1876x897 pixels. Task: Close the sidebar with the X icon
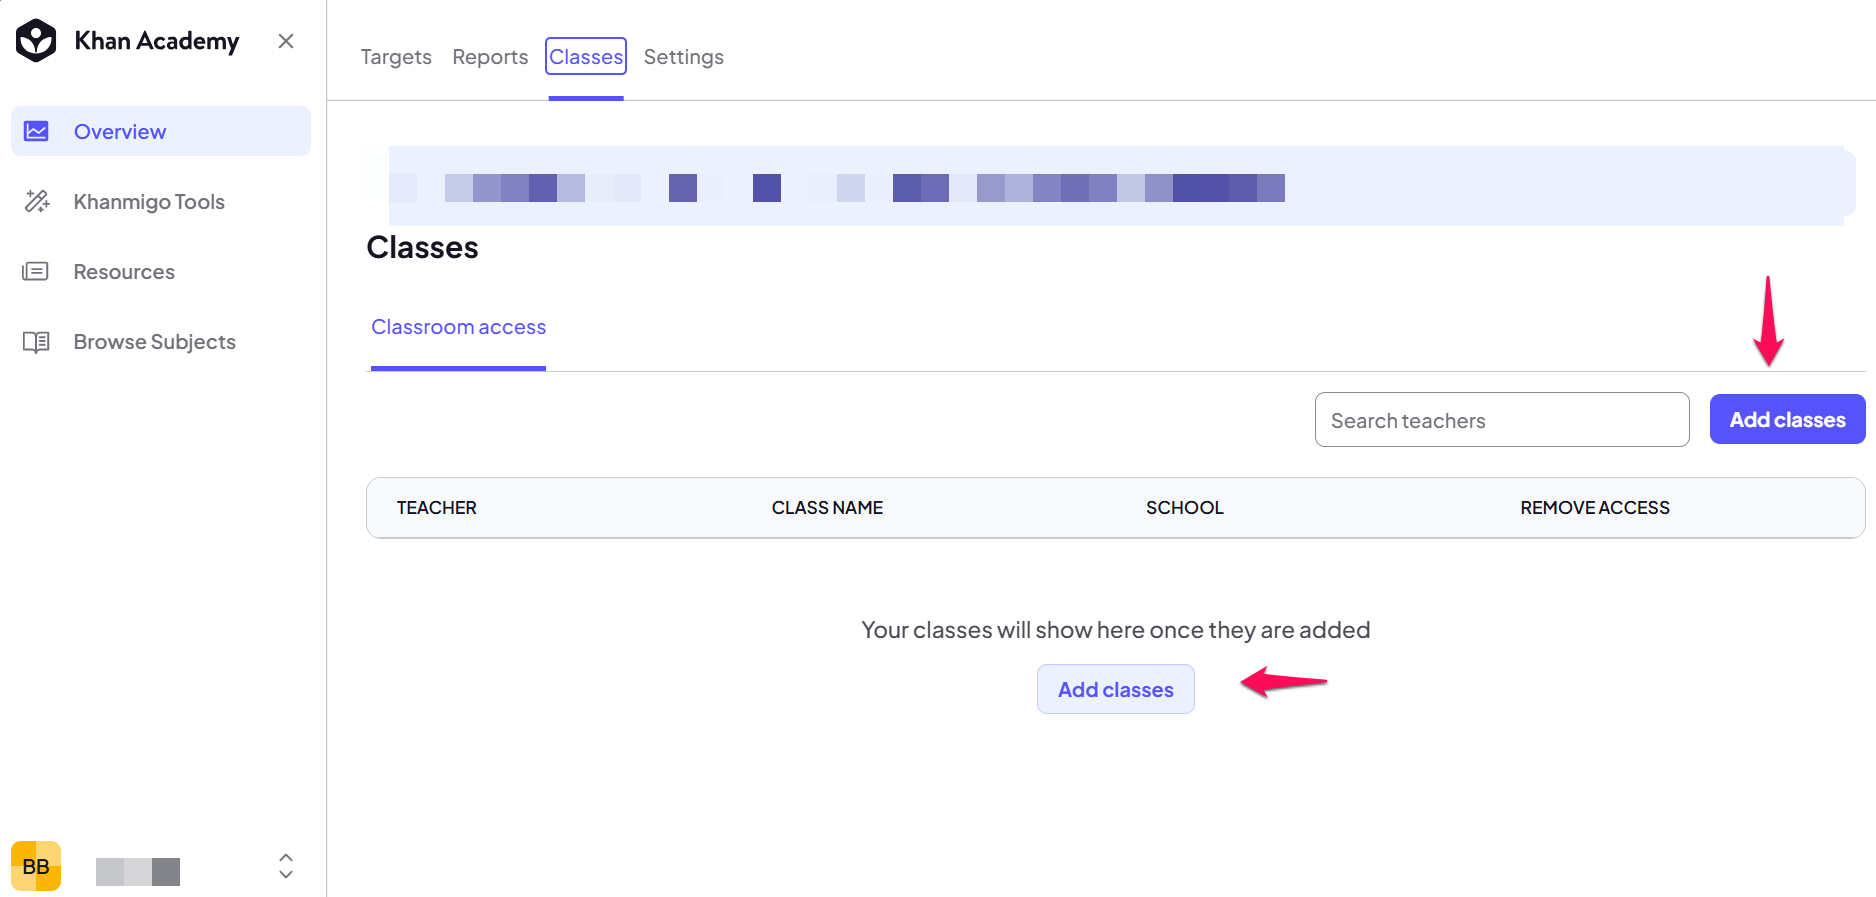[286, 41]
